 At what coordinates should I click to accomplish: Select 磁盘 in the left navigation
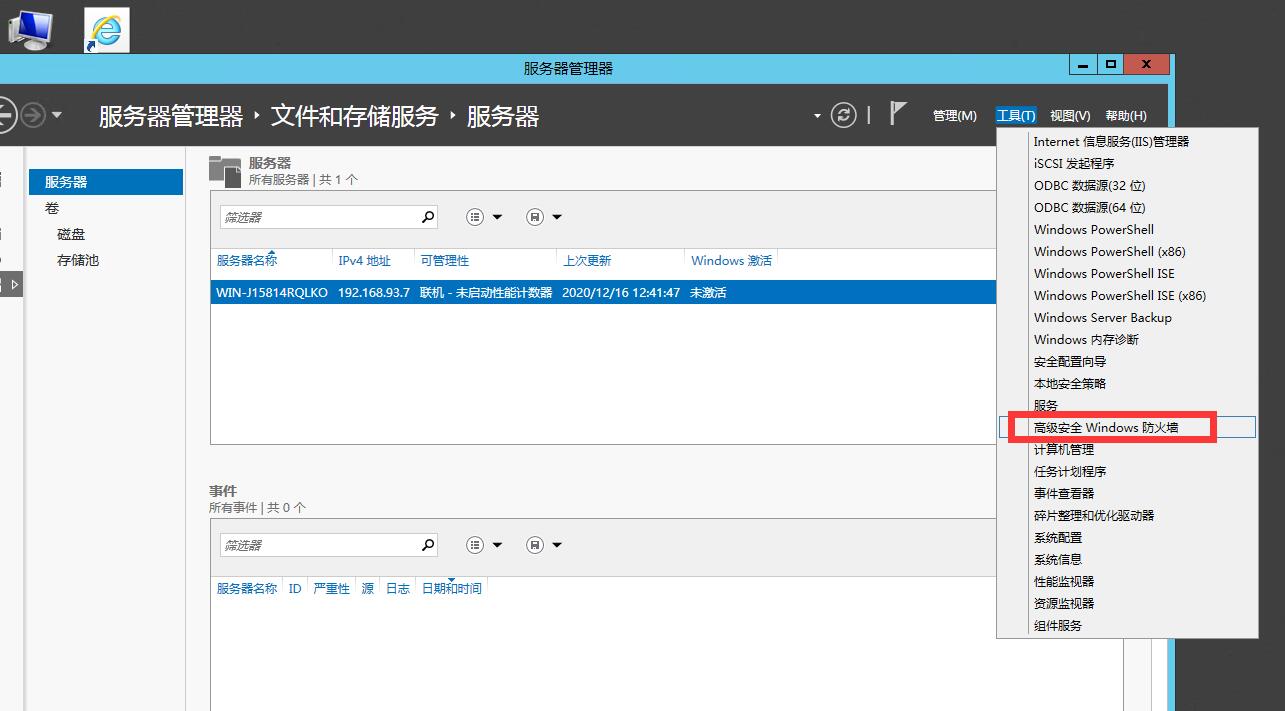click(x=71, y=234)
